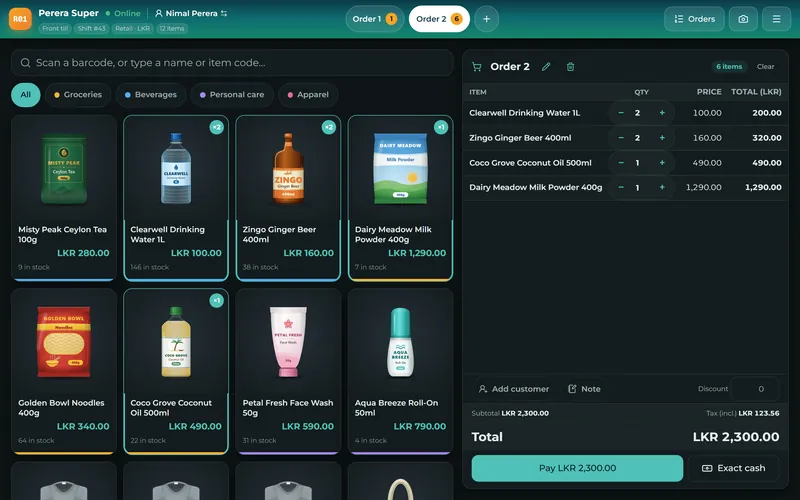Click Clearwell Drinking Water 1L order row name
The width and height of the screenshot is (800, 500).
pos(524,113)
